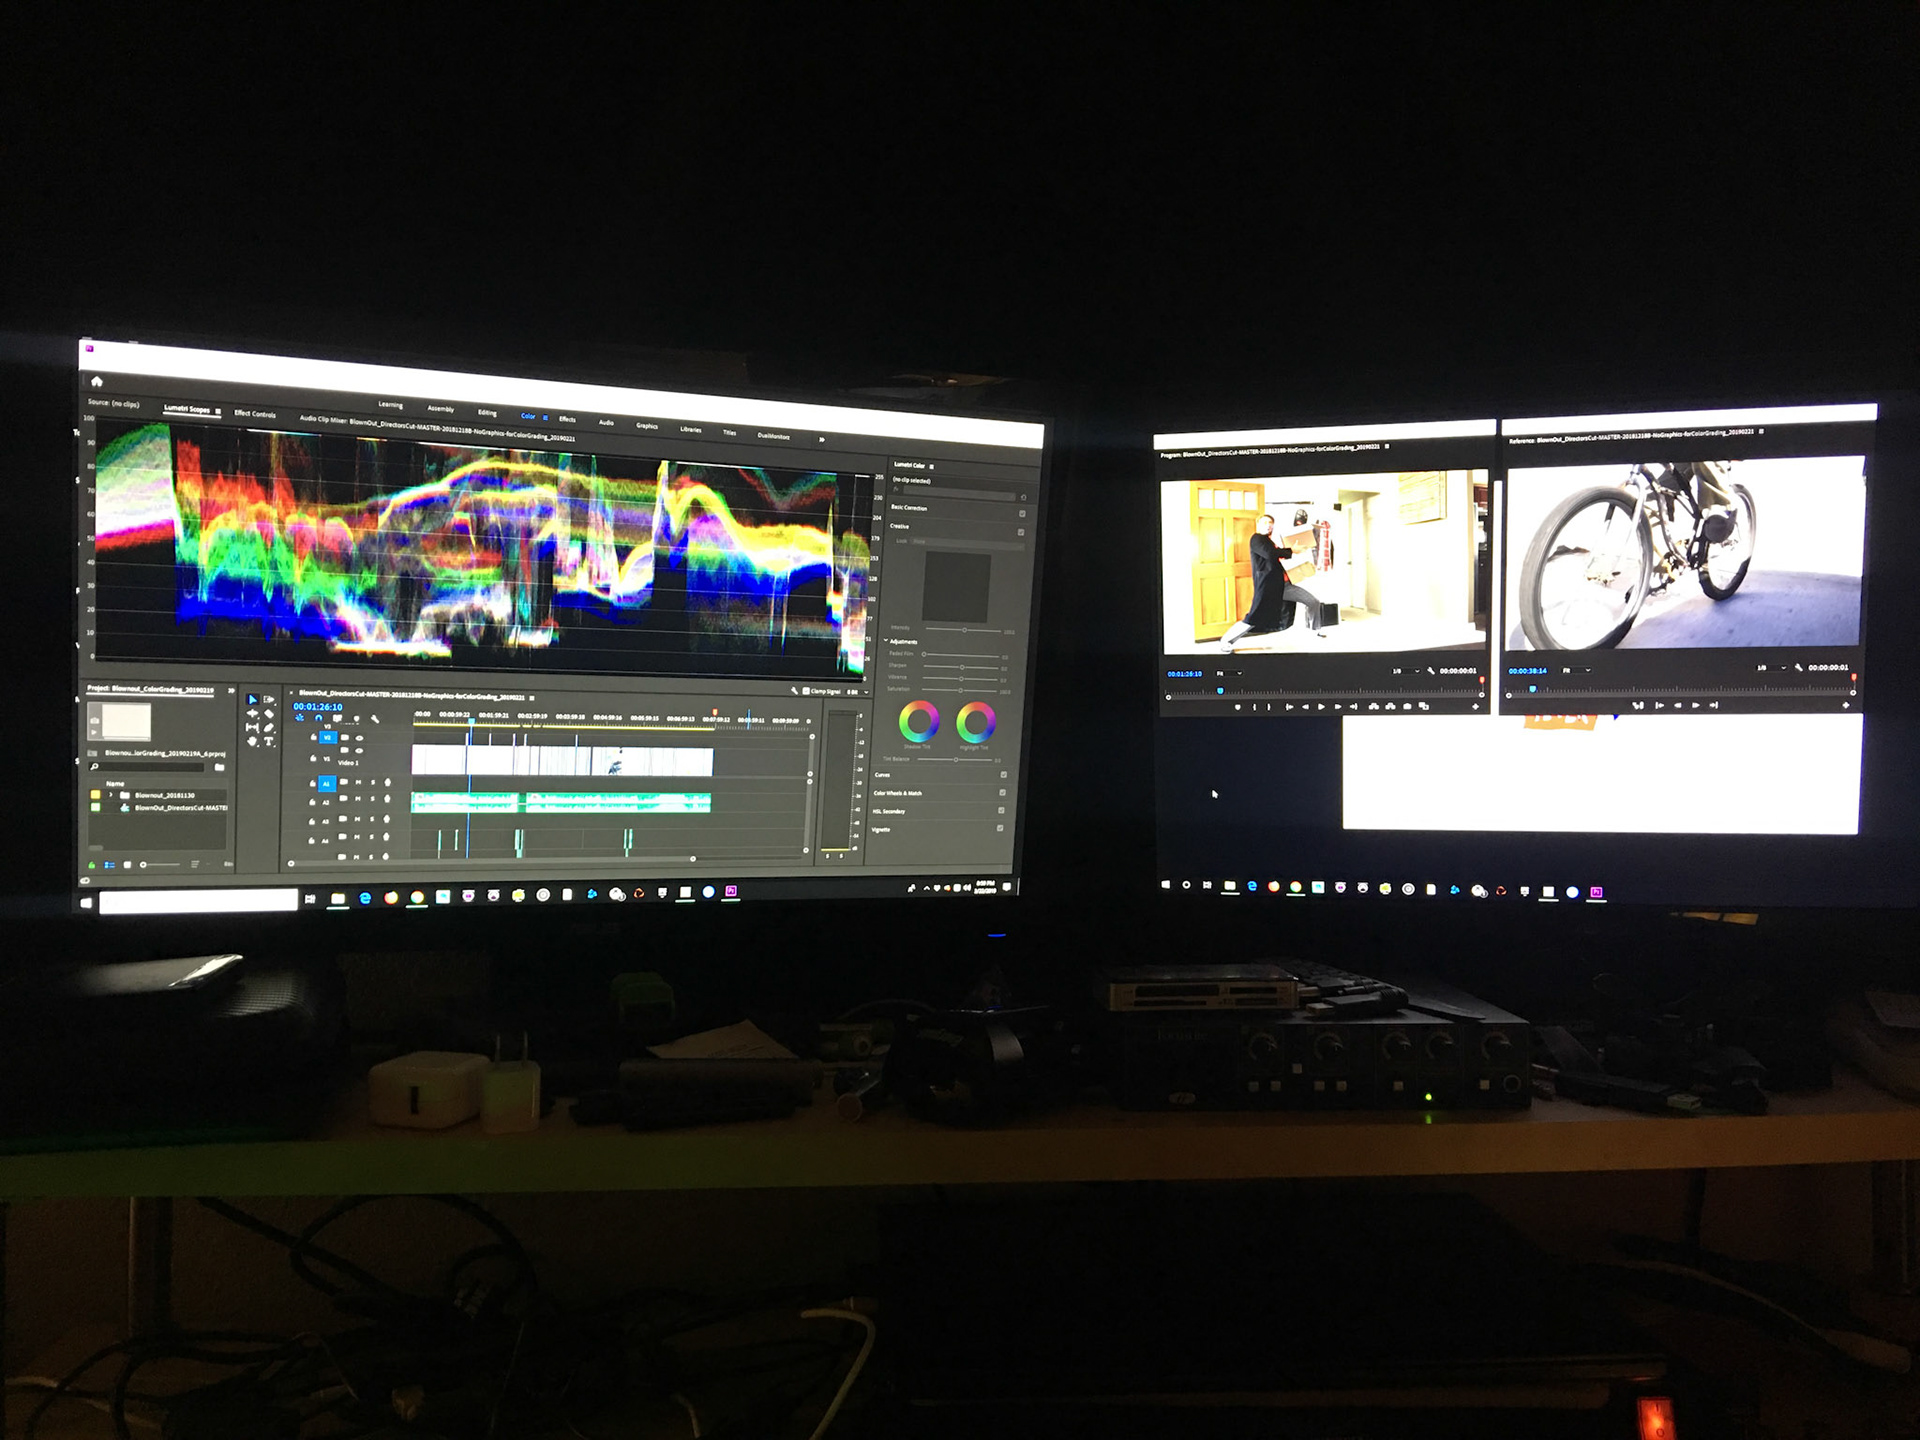Select the Razor tool

(x=269, y=714)
